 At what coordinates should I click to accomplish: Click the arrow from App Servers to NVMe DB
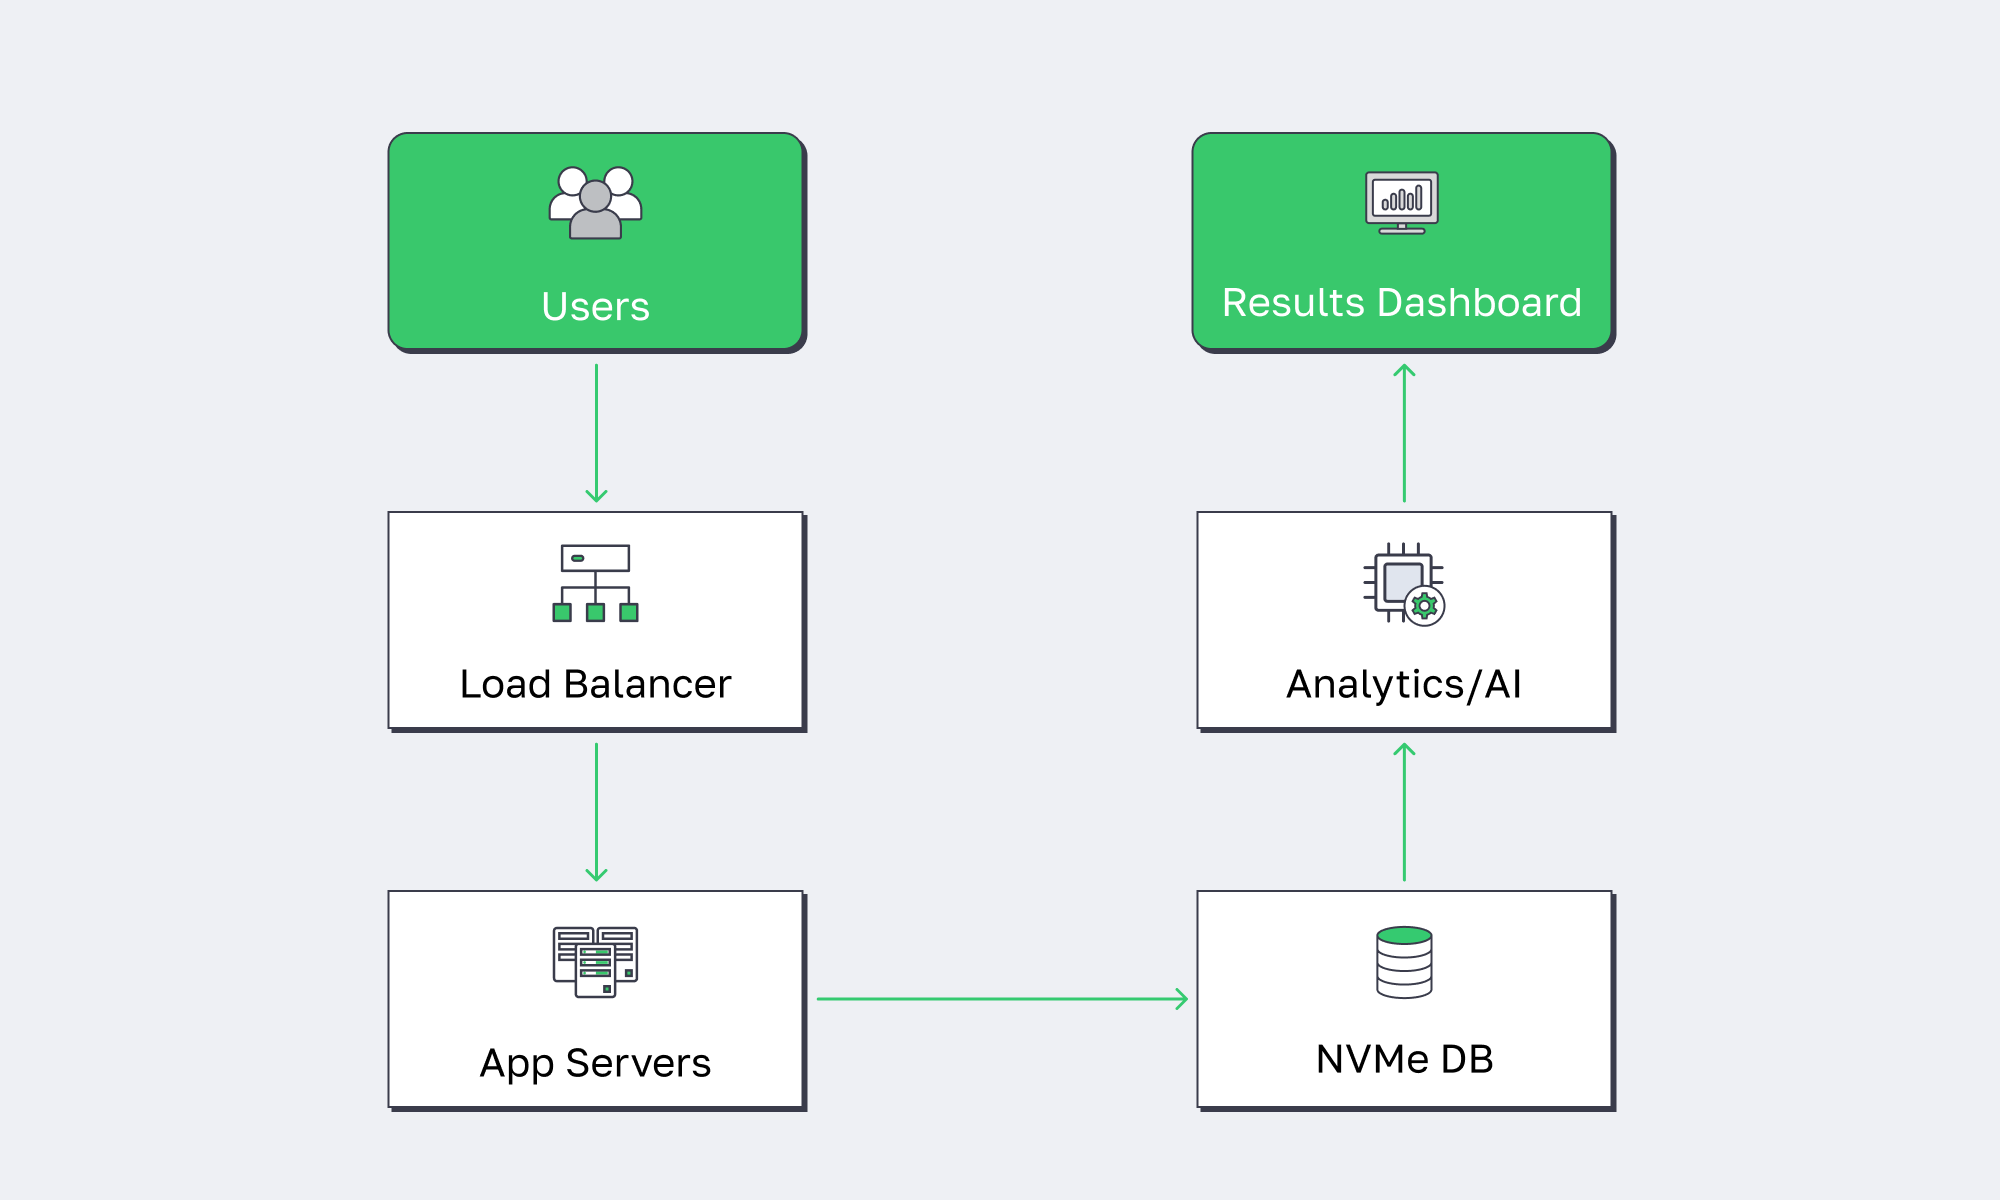pos(1000,997)
